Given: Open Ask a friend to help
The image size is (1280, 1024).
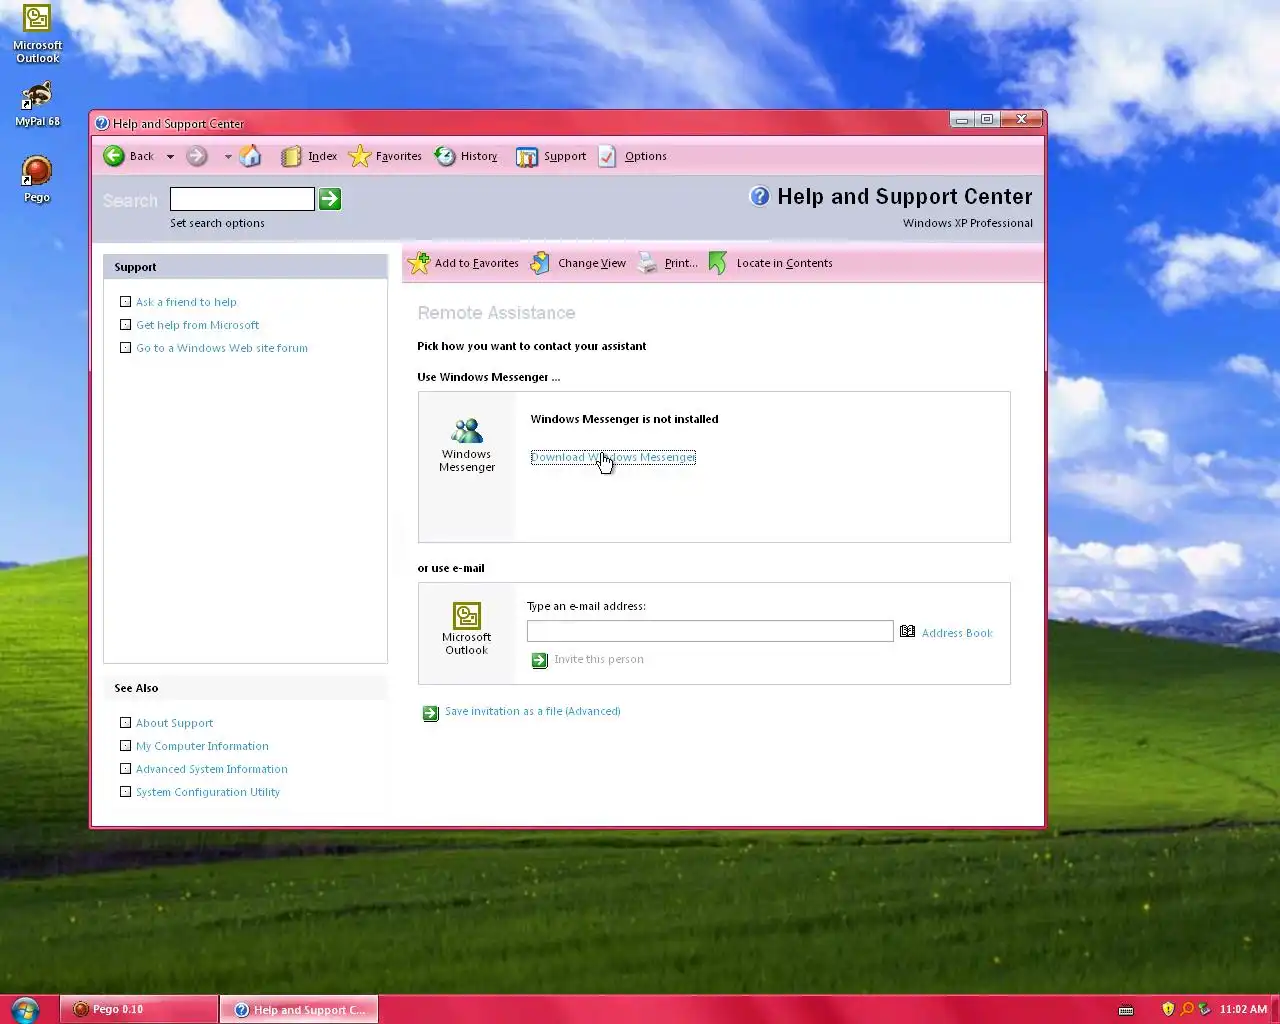Looking at the screenshot, I should click(x=186, y=302).
